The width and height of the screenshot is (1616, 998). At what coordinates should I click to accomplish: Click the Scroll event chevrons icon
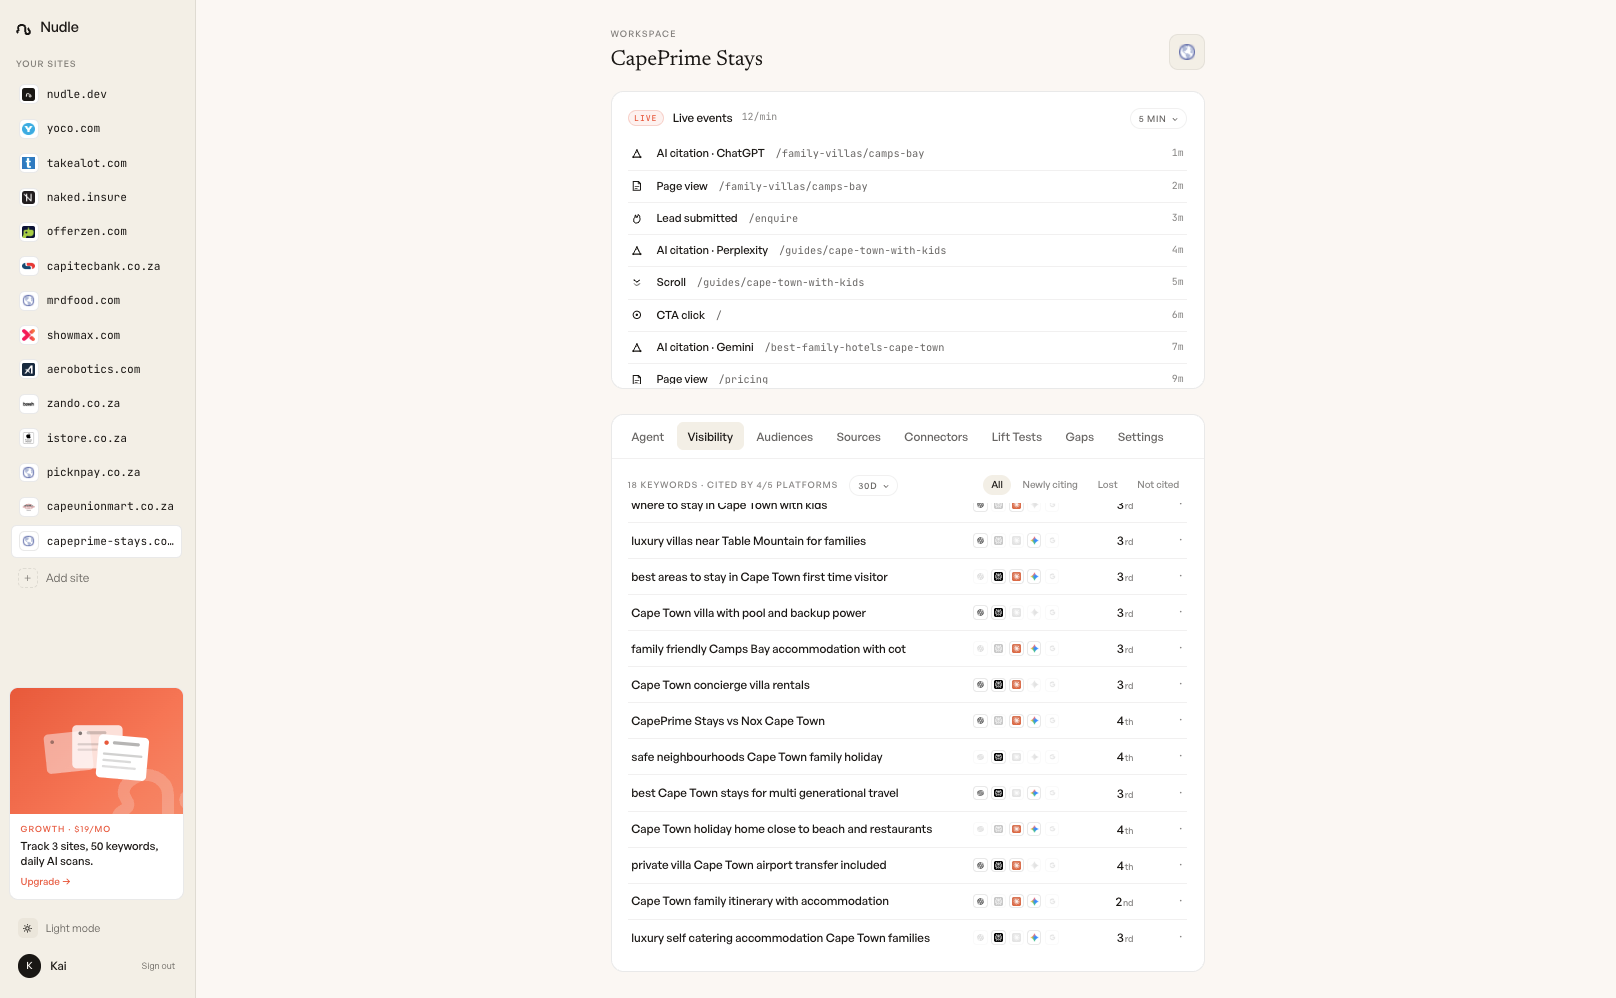point(637,282)
